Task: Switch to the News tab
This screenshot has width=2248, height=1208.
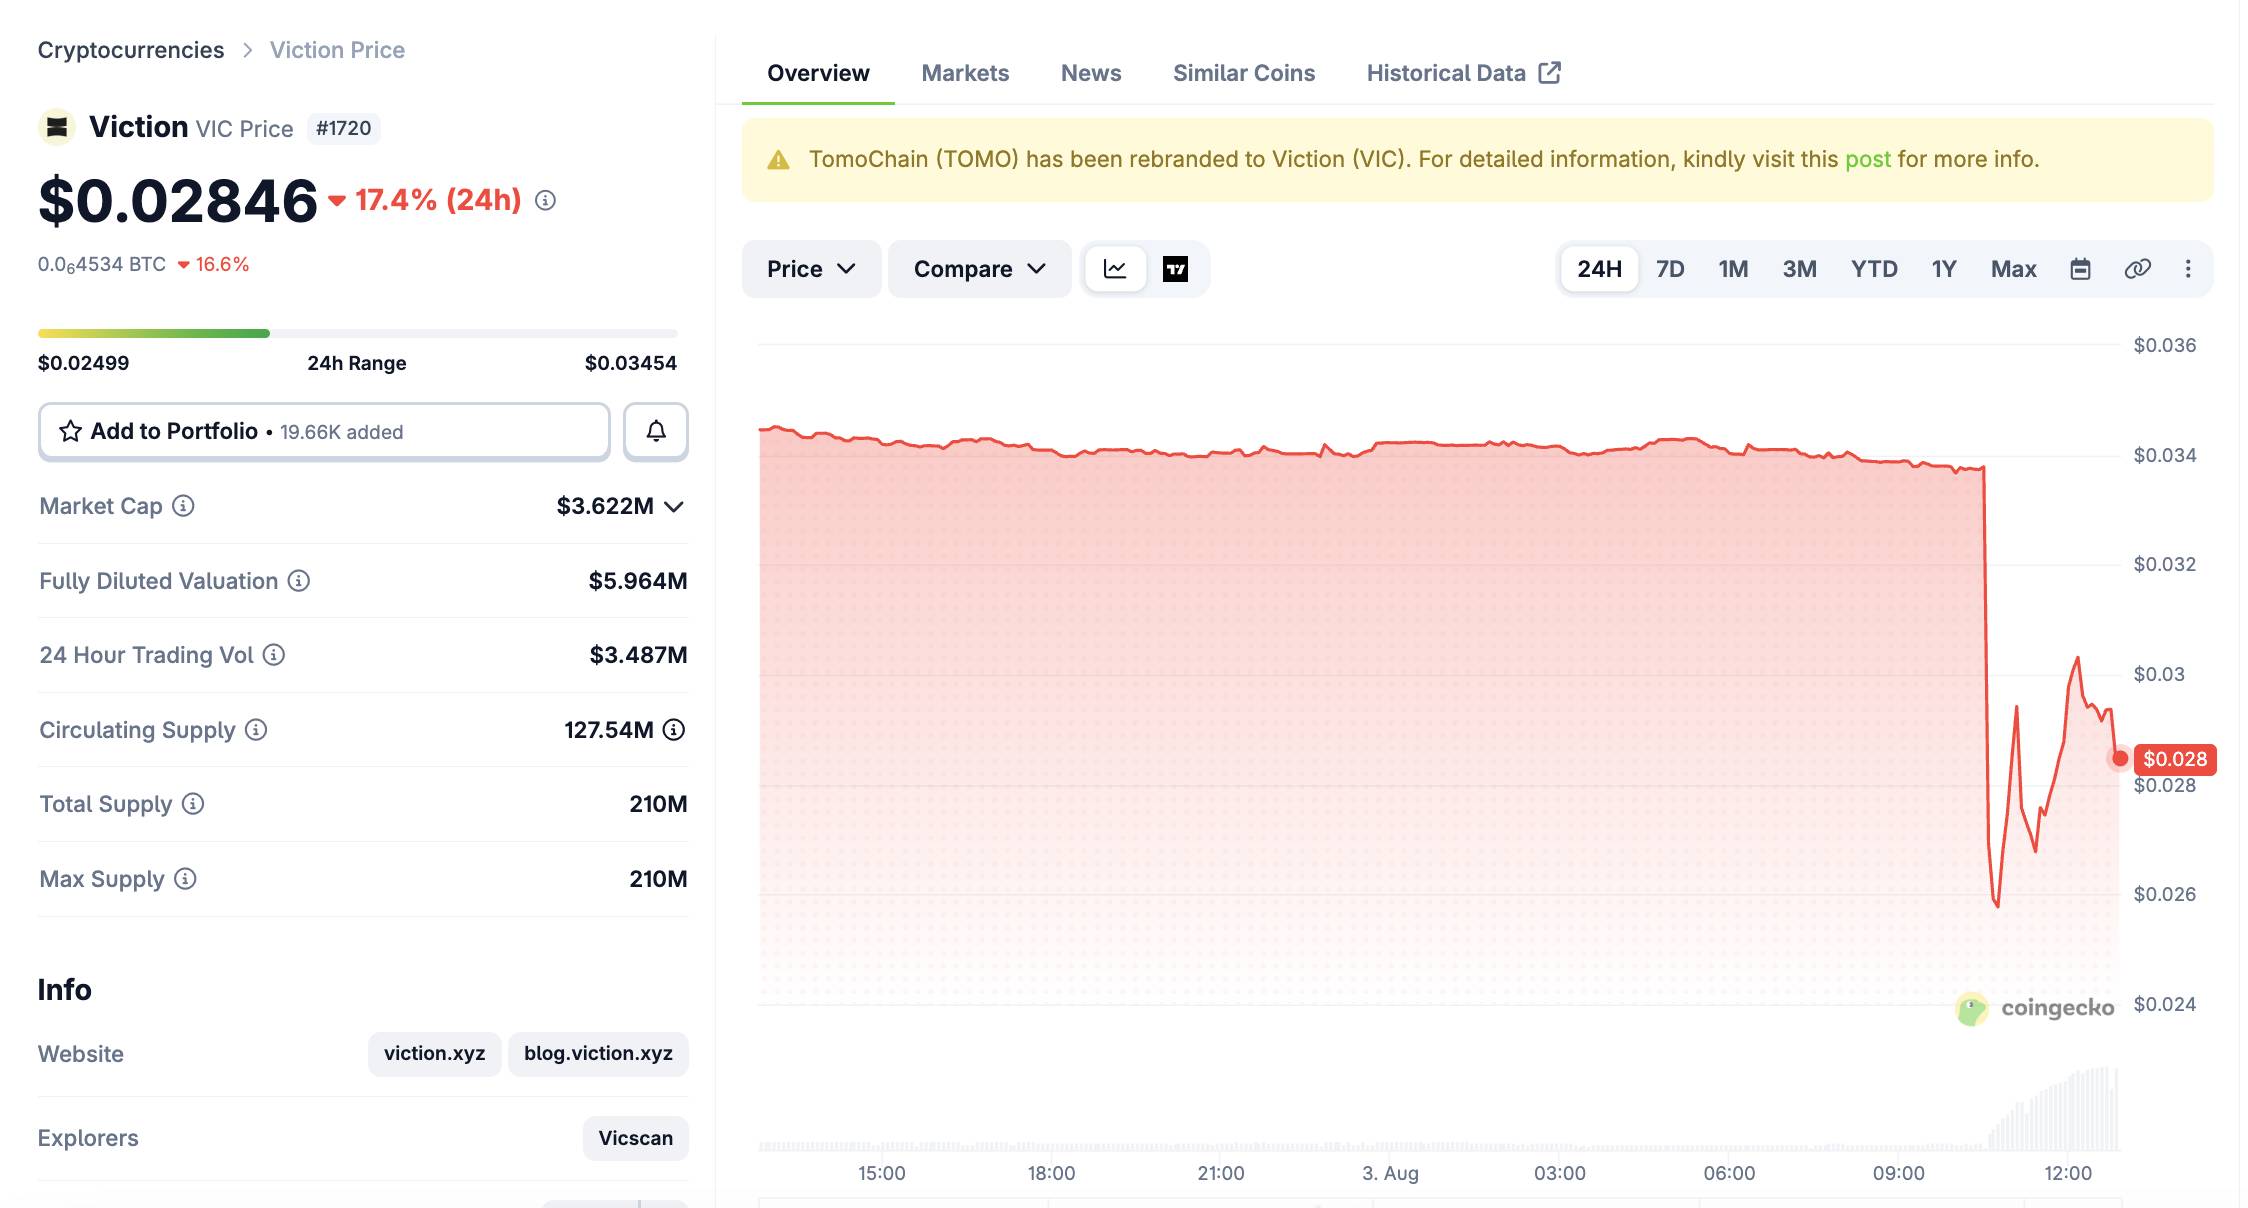Action: point(1091,73)
